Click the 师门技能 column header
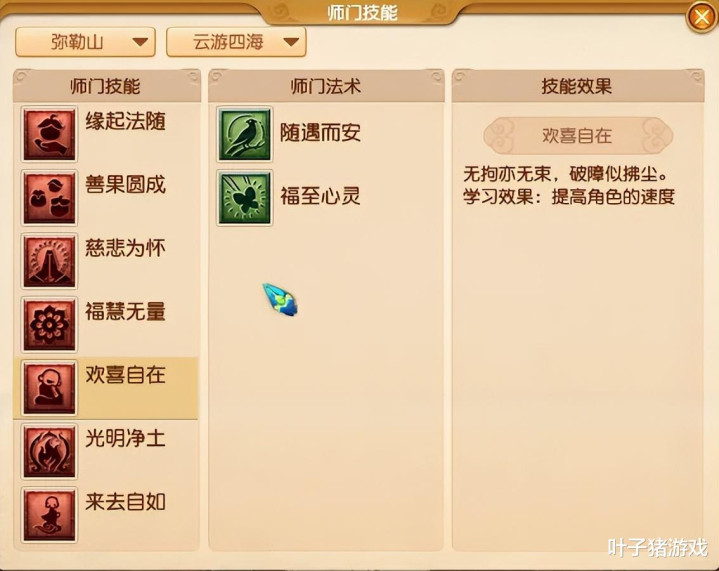The width and height of the screenshot is (719, 571). click(107, 86)
